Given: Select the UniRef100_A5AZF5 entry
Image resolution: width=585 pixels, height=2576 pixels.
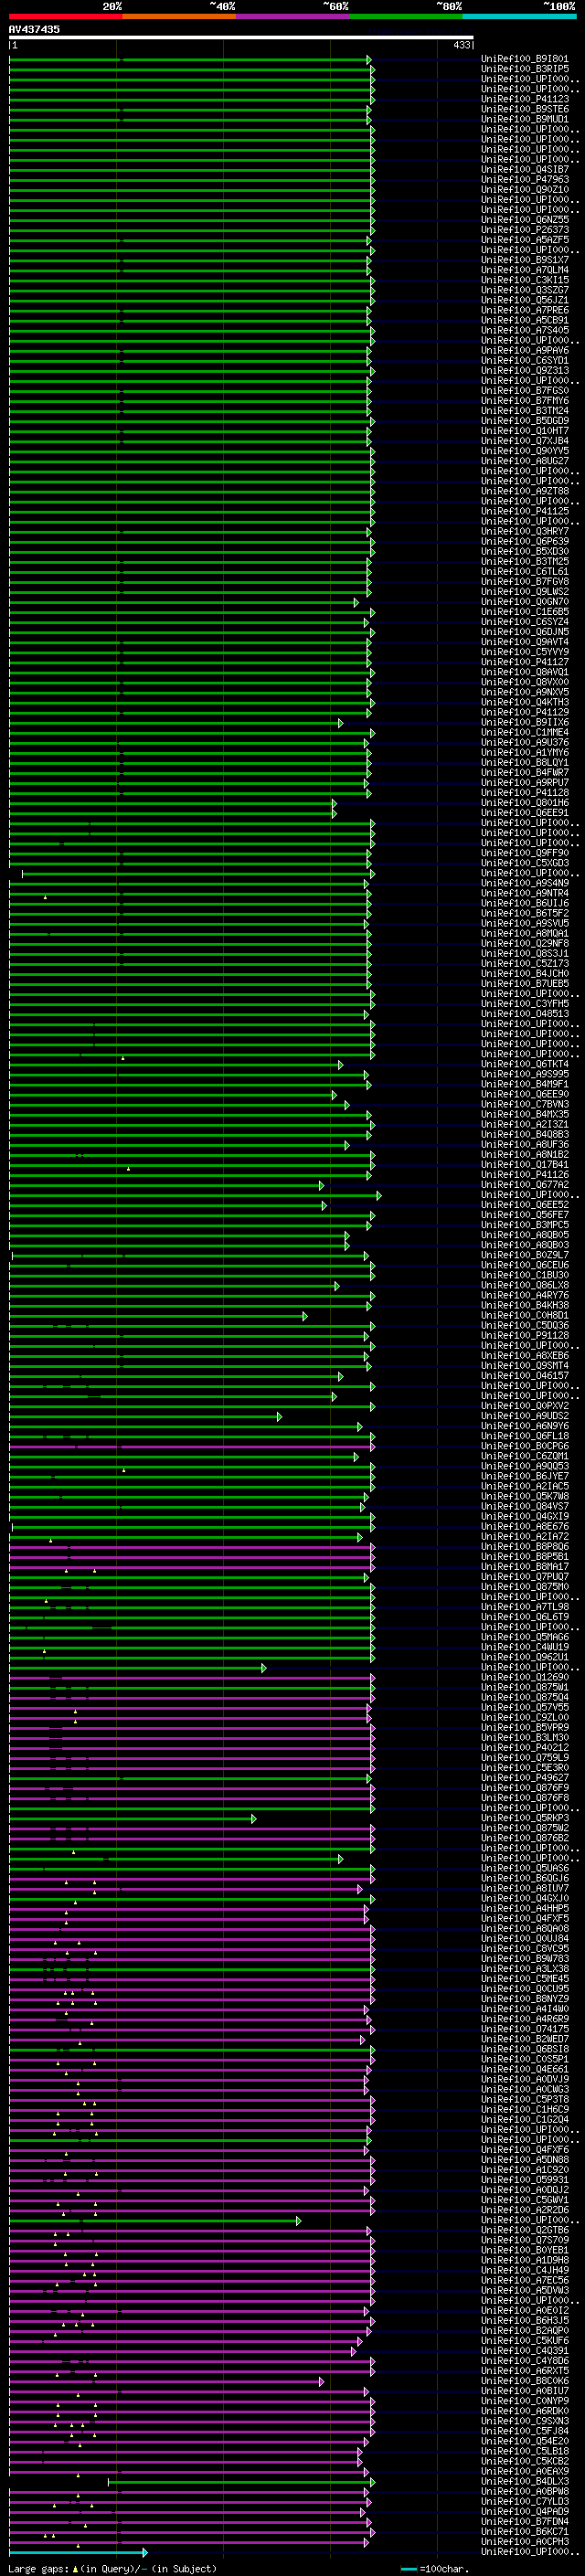Looking at the screenshot, I should coord(525,240).
